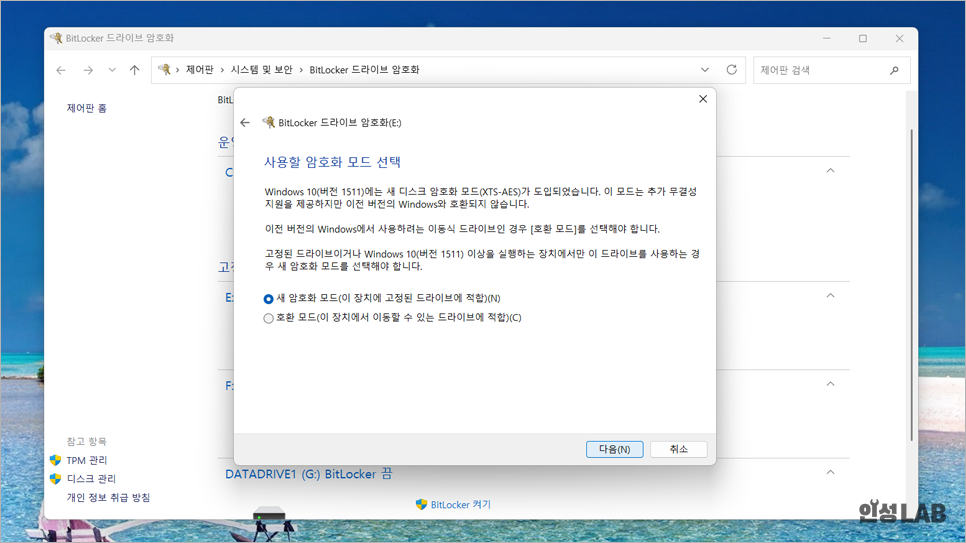Navigate forward in Control Panel window
This screenshot has width=966, height=543.
[88, 70]
